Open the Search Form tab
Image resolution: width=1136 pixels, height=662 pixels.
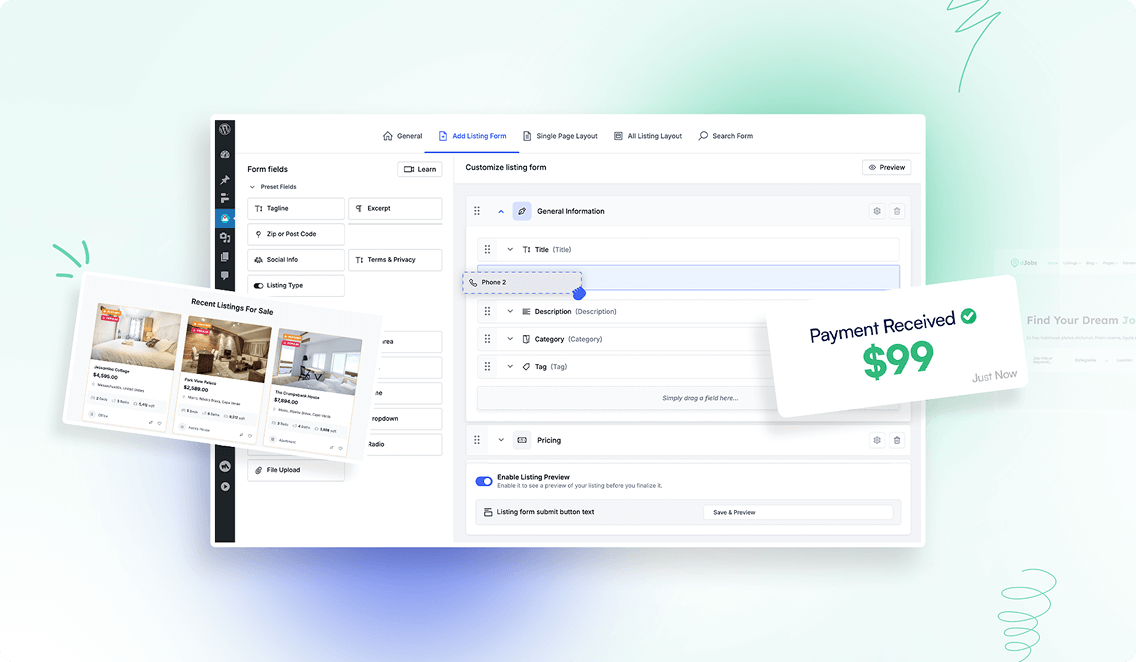[x=725, y=136]
